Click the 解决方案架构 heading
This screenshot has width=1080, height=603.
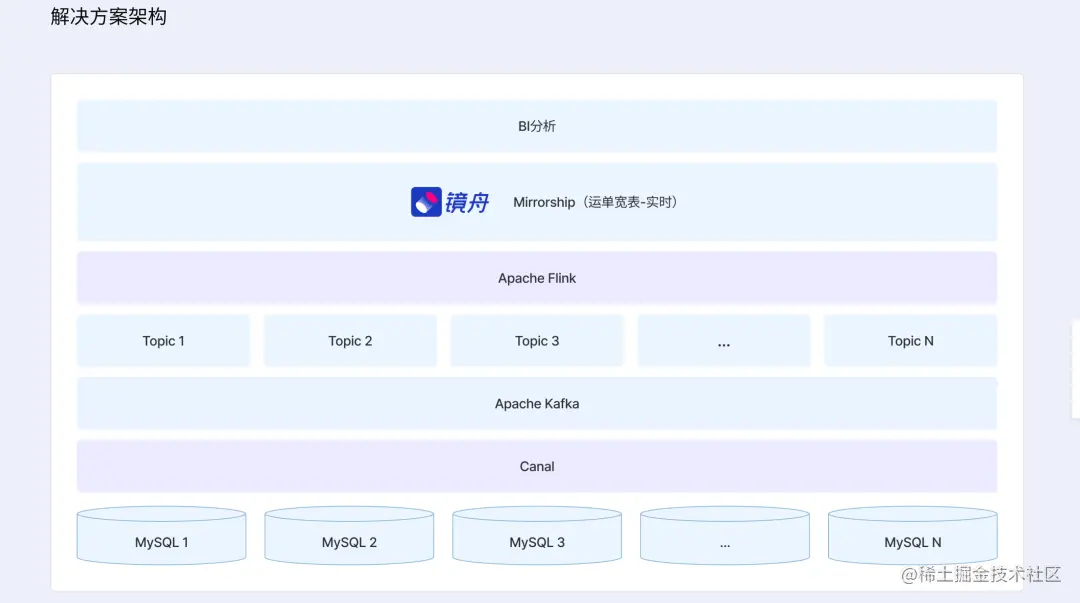click(x=109, y=17)
